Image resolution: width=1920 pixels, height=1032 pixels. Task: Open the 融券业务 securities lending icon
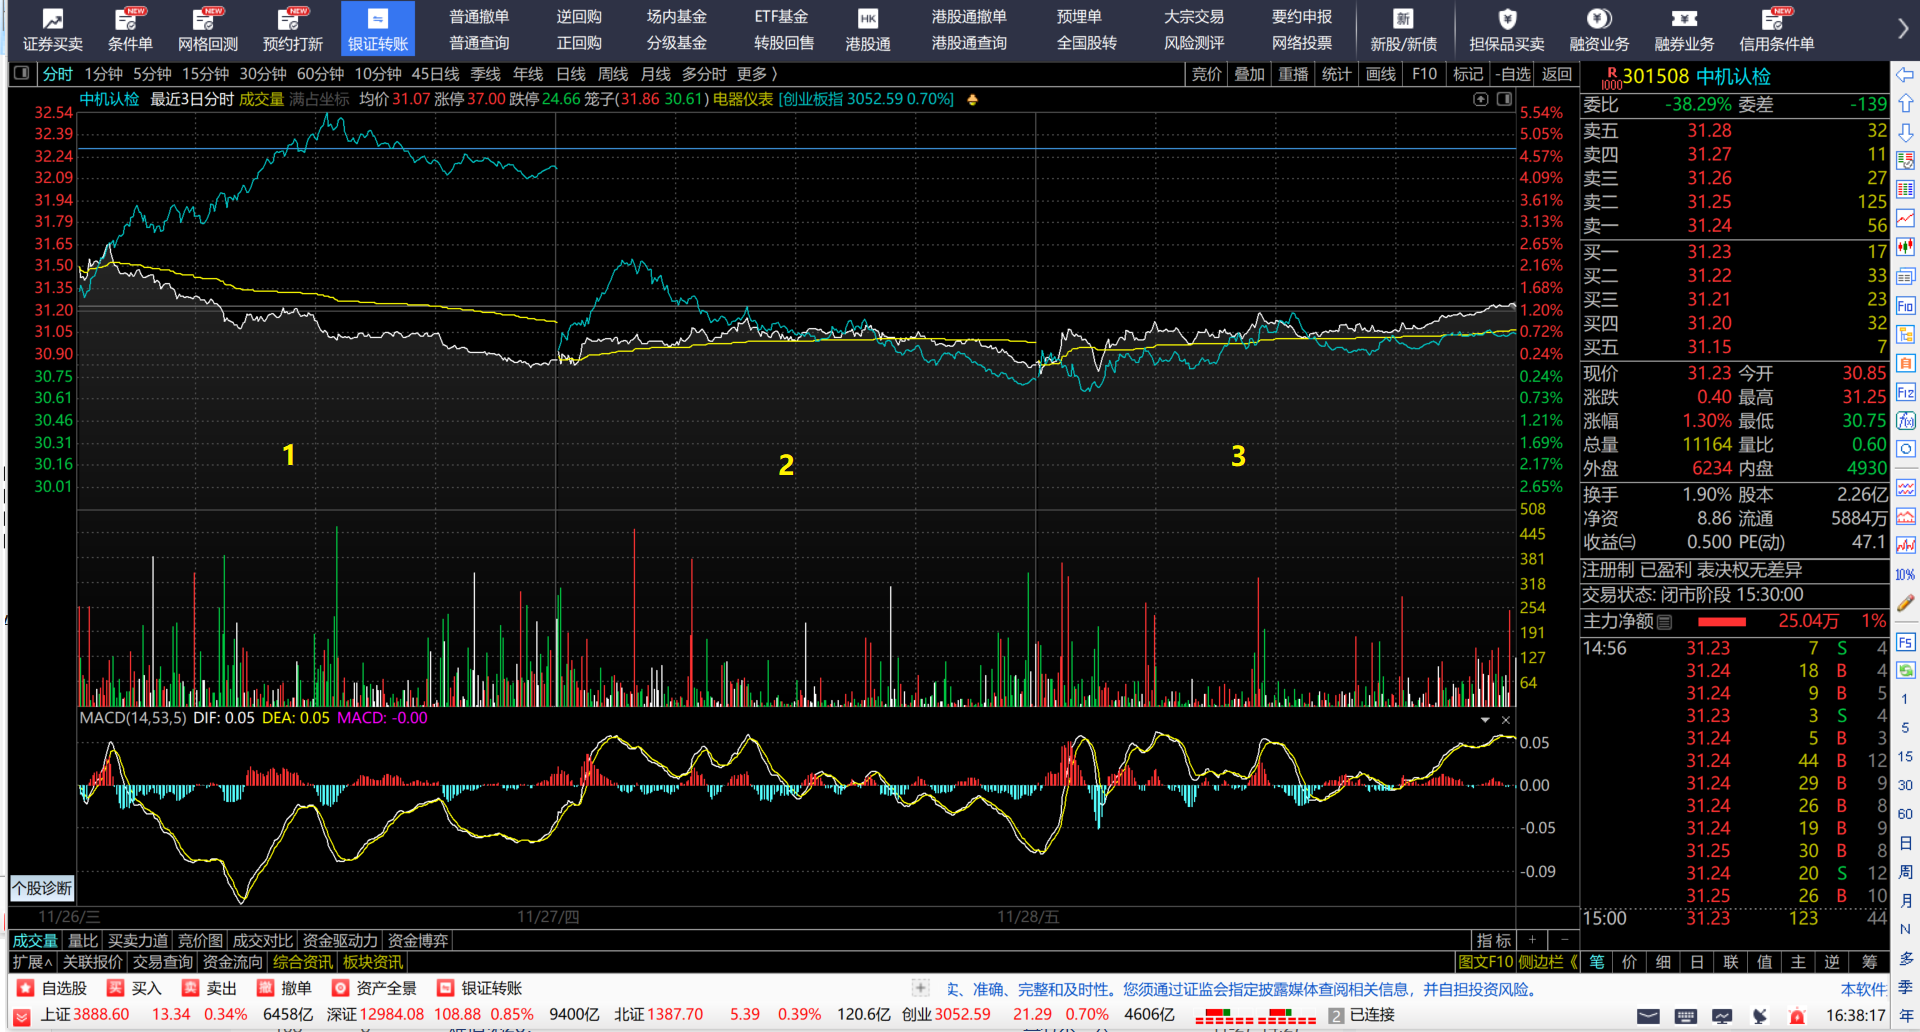(1684, 29)
